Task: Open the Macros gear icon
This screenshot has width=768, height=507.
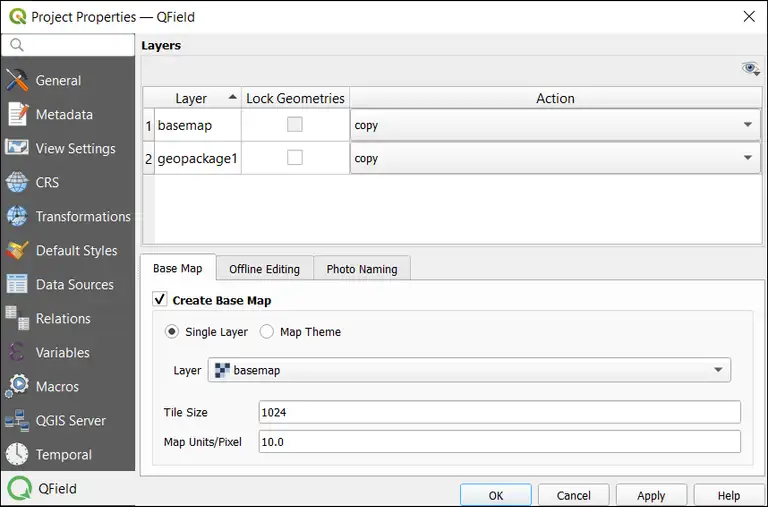Action: [x=17, y=386]
